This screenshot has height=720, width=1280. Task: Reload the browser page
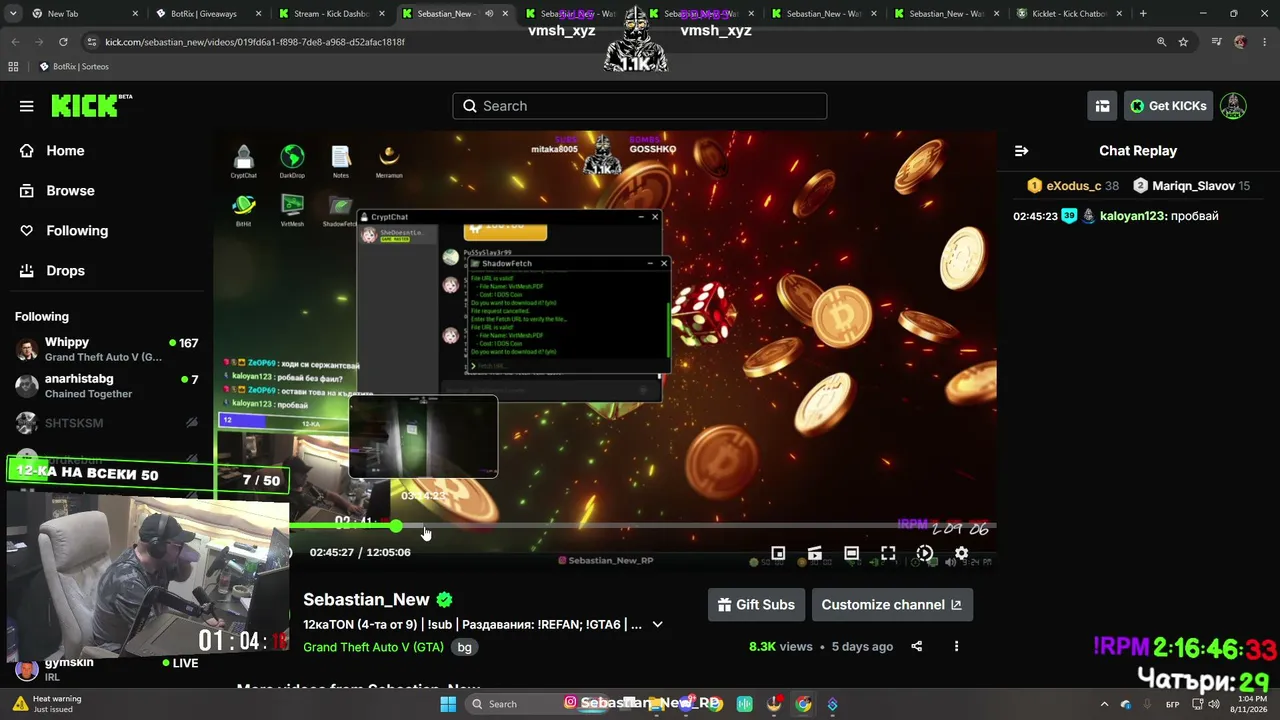(63, 42)
